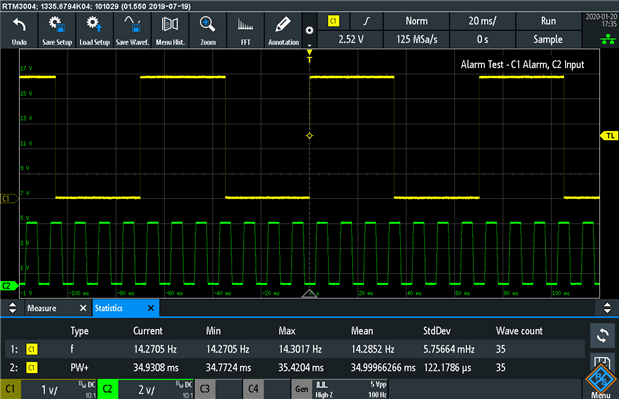Click the 125 MSa/s sample rate field
The image size is (619, 399).
[x=416, y=39]
